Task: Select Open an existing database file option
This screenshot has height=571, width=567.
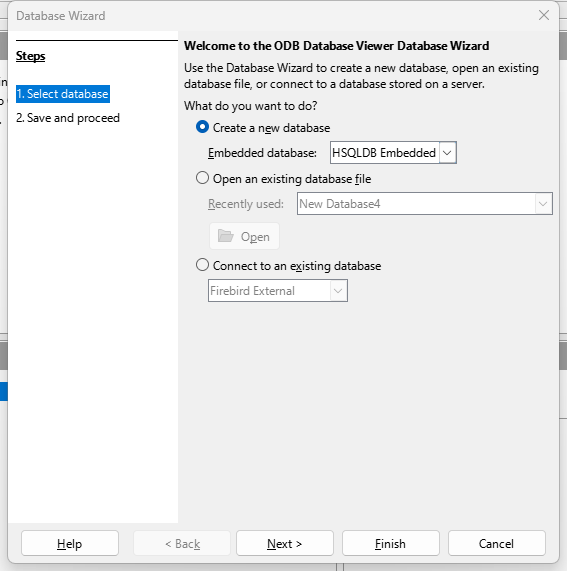Action: [x=202, y=178]
